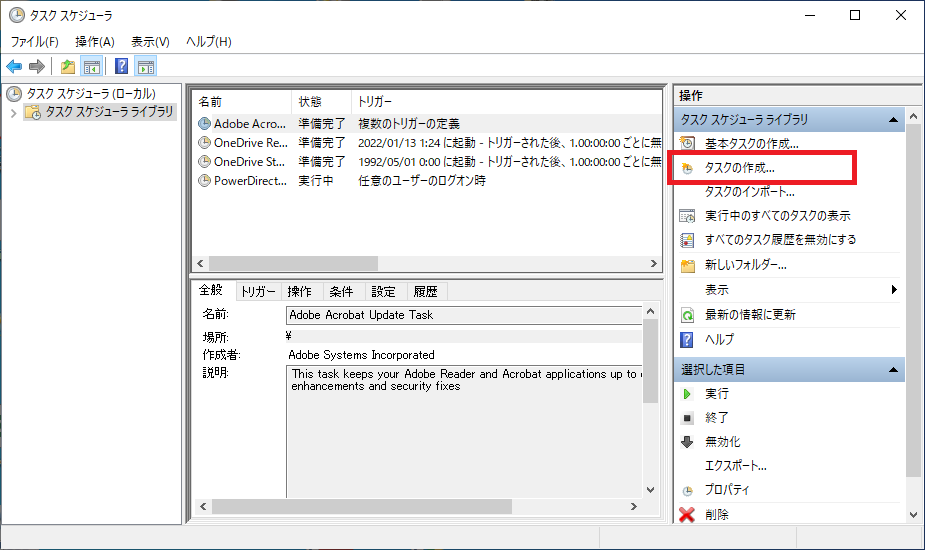Click 基本タスクの作成... action

(x=752, y=143)
